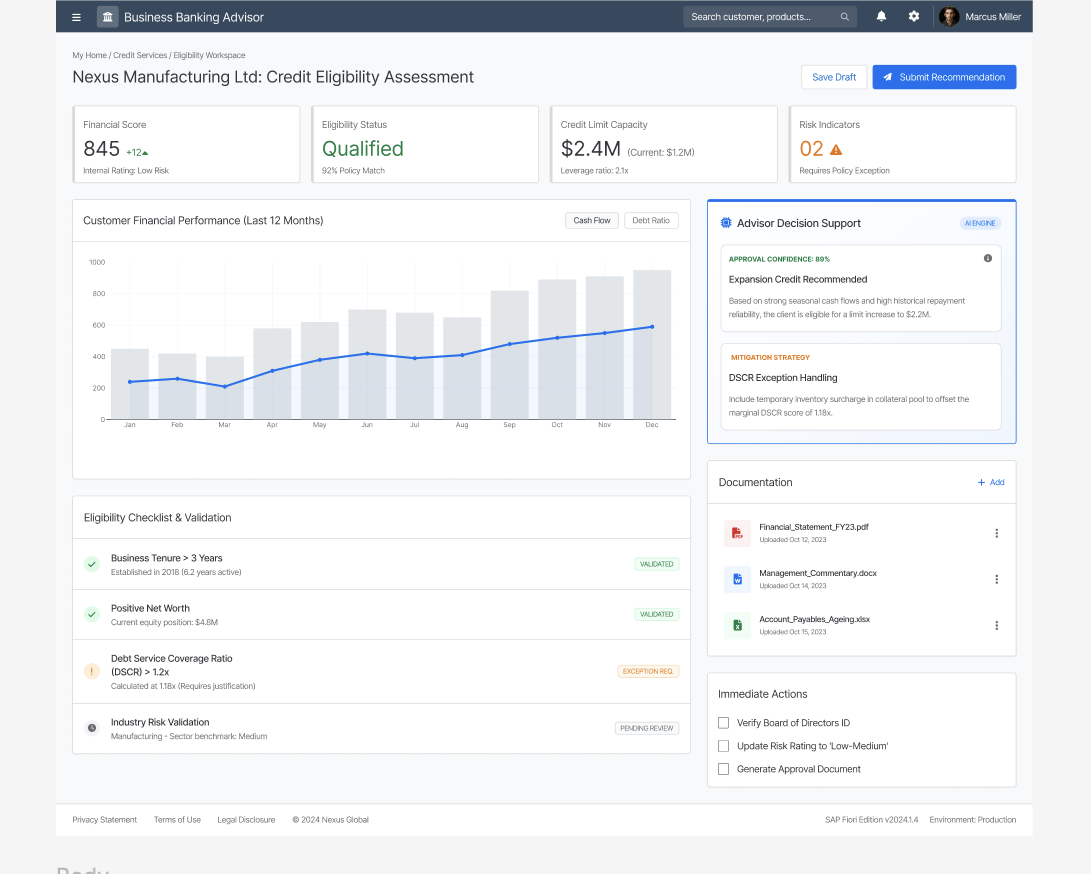Image resolution: width=1091 pixels, height=874 pixels.
Task: Click the PDF icon for Financial_Statement_FY23
Action: point(737,533)
